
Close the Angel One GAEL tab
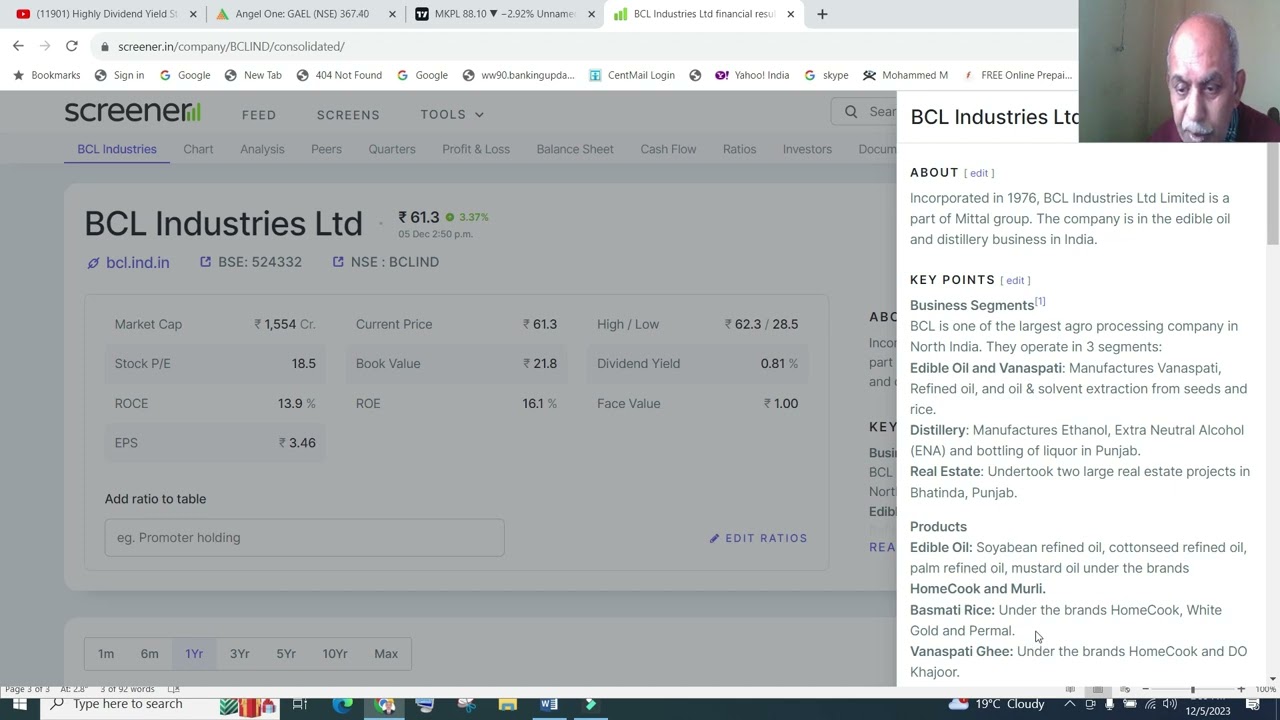pos(392,14)
